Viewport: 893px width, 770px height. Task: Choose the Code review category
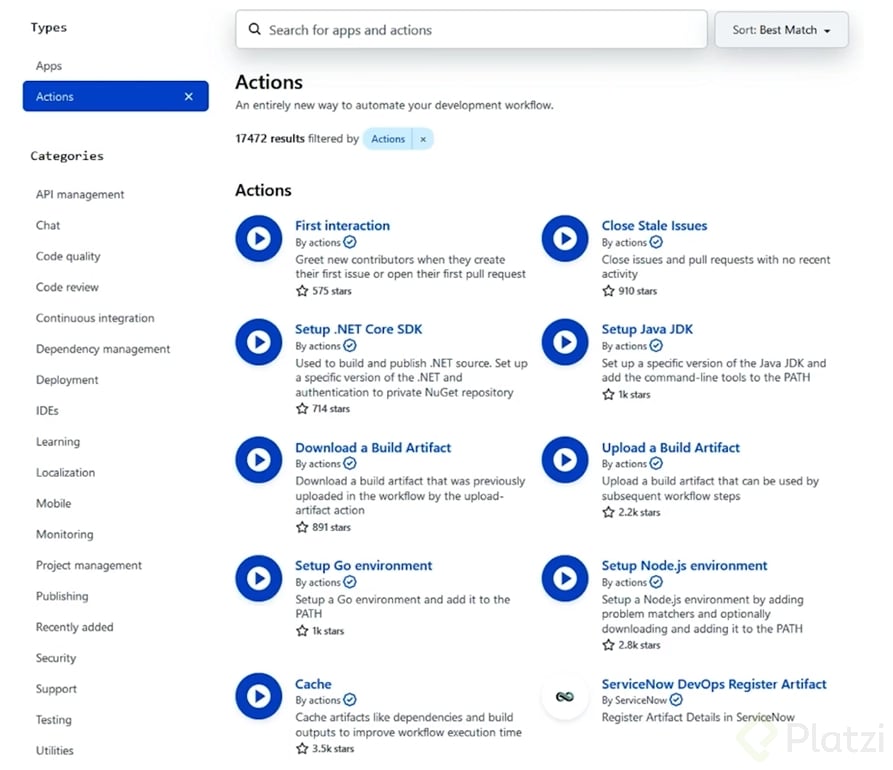[x=67, y=287]
